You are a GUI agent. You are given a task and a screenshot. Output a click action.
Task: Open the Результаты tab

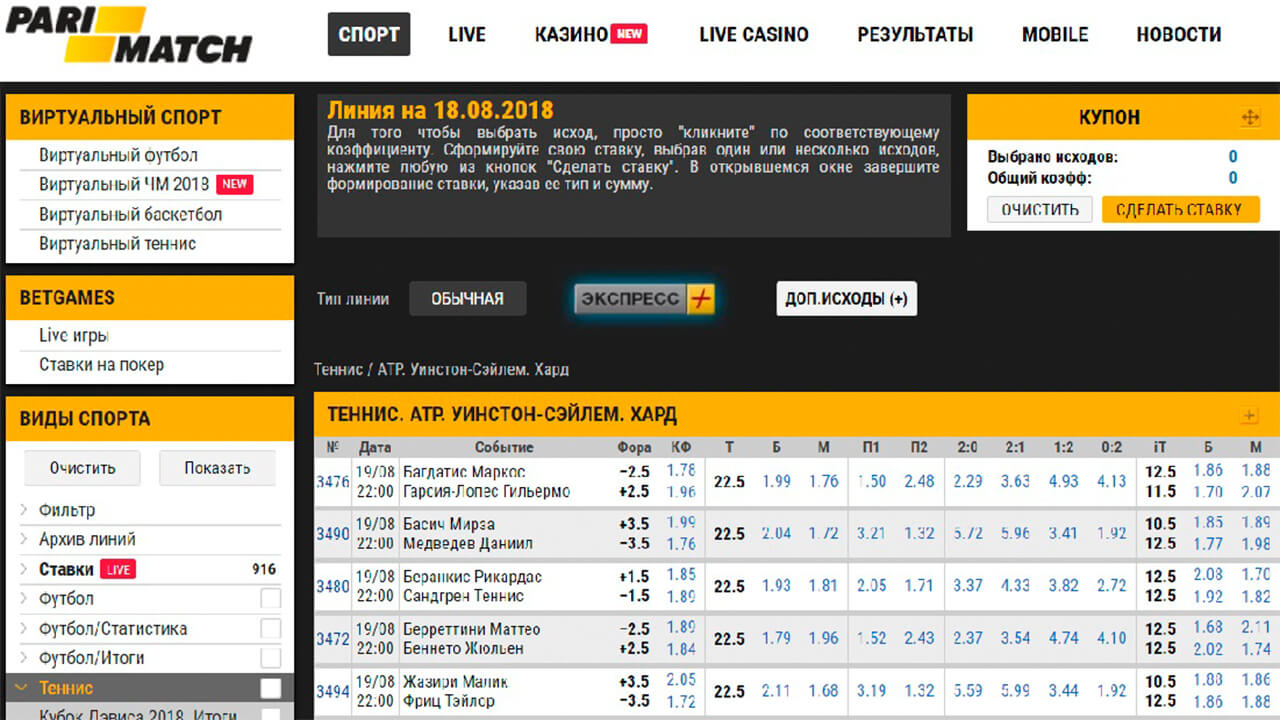[915, 34]
